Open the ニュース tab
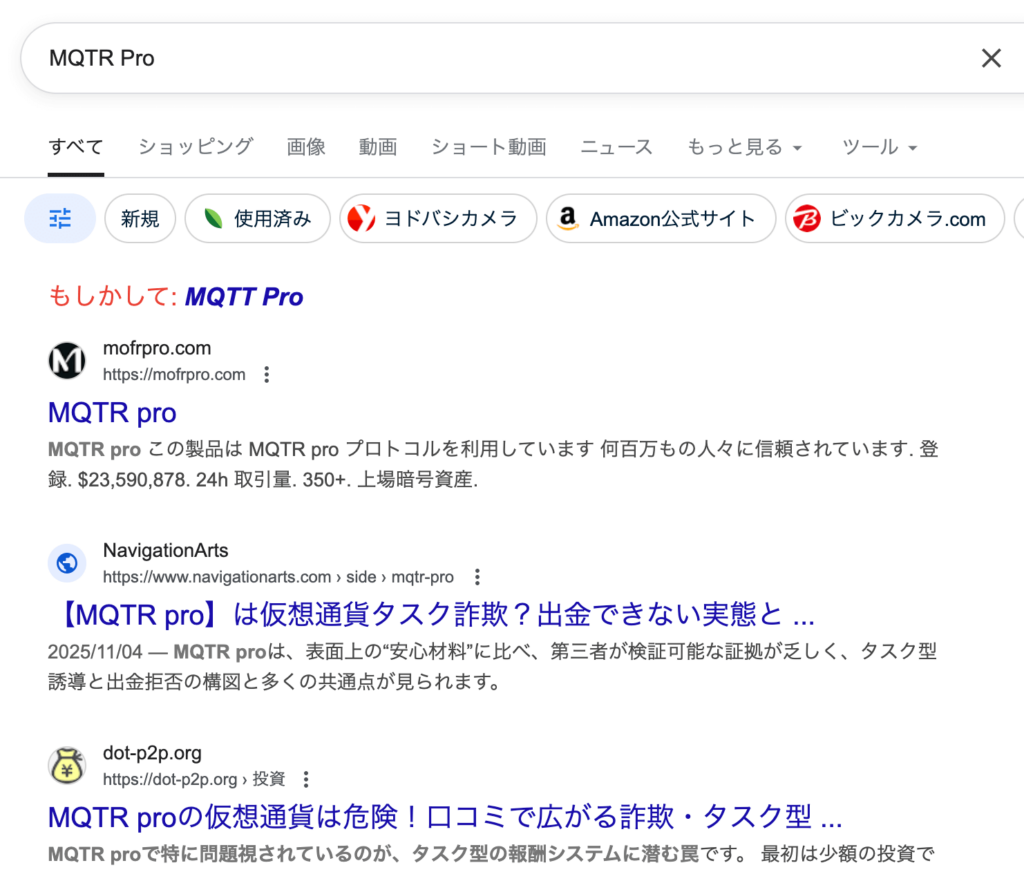 pyautogui.click(x=616, y=147)
